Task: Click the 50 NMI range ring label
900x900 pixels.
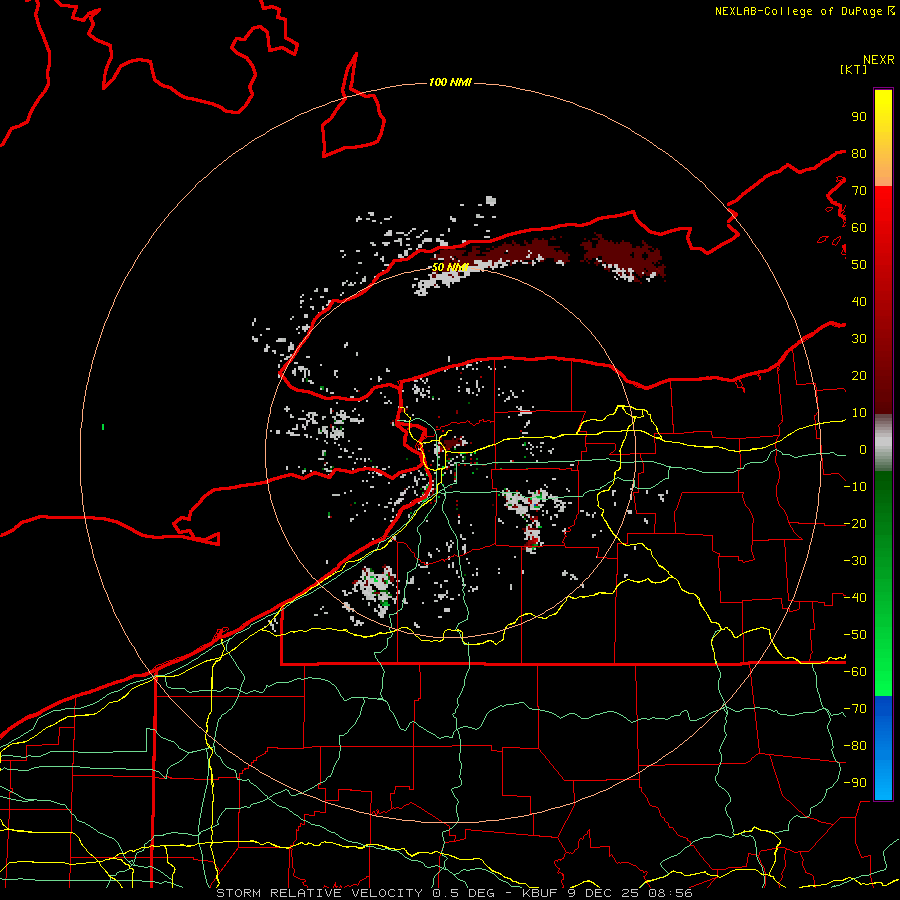Action: pyautogui.click(x=450, y=267)
